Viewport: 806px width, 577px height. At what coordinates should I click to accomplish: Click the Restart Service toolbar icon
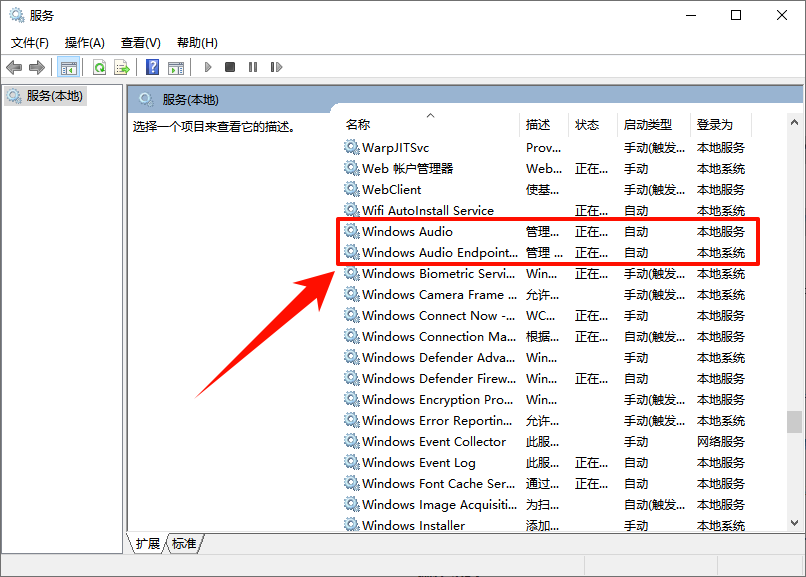coord(276,67)
